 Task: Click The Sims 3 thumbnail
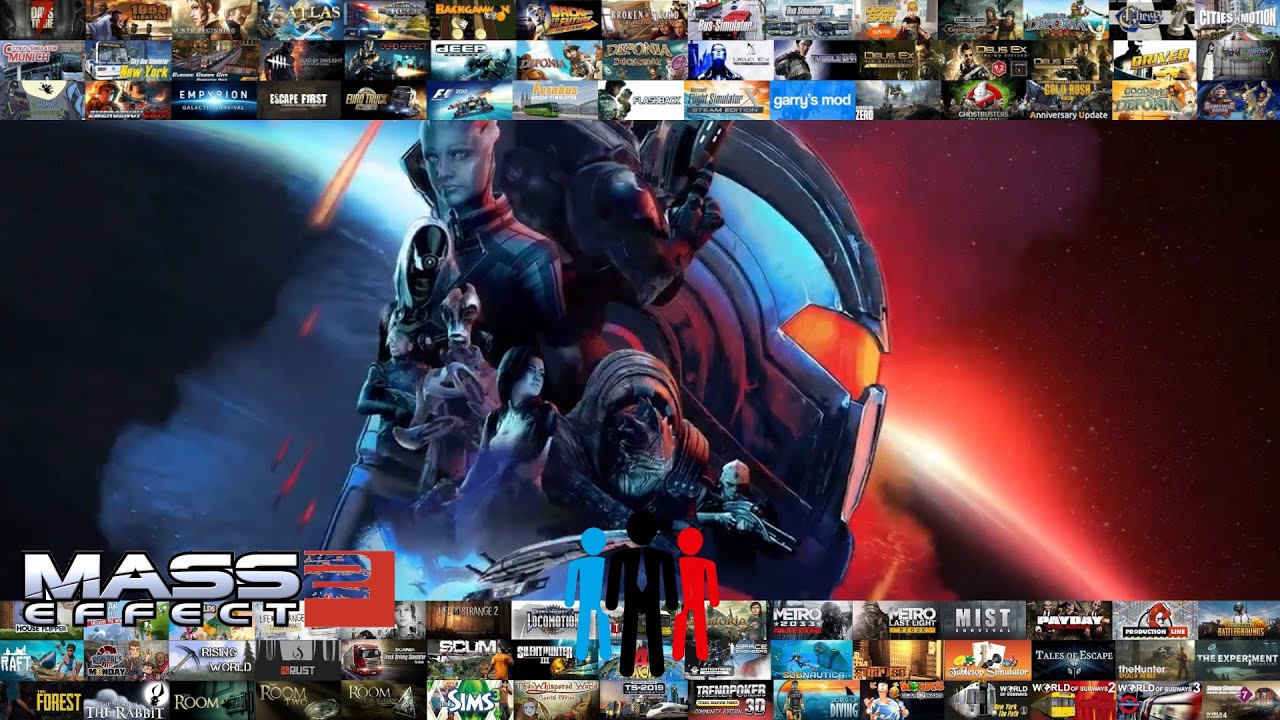point(469,700)
